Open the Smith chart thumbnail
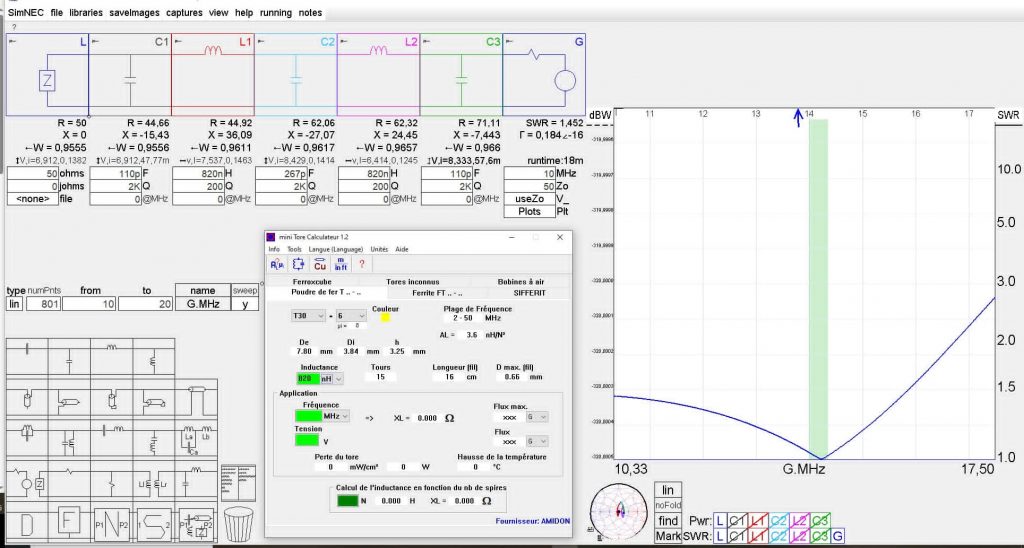This screenshot has width=1024, height=548. click(618, 513)
